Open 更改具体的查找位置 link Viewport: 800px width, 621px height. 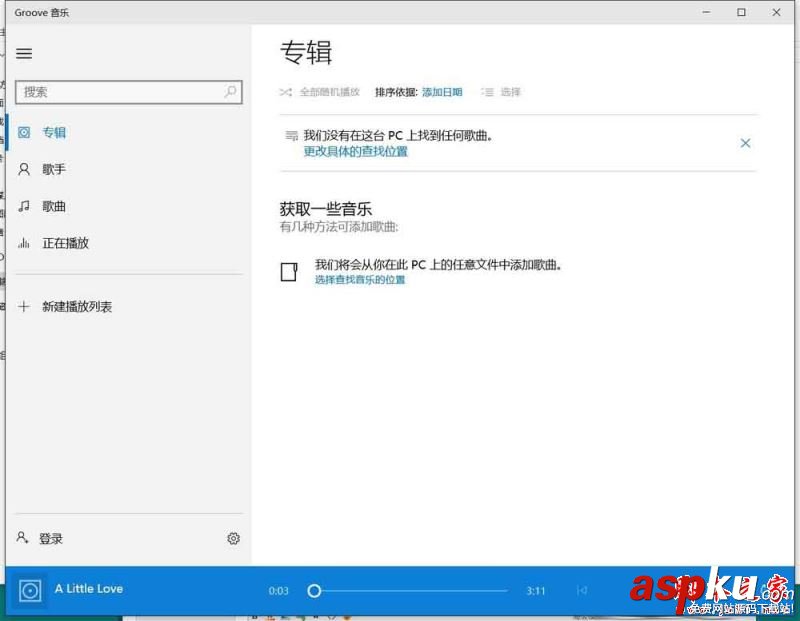point(358,152)
